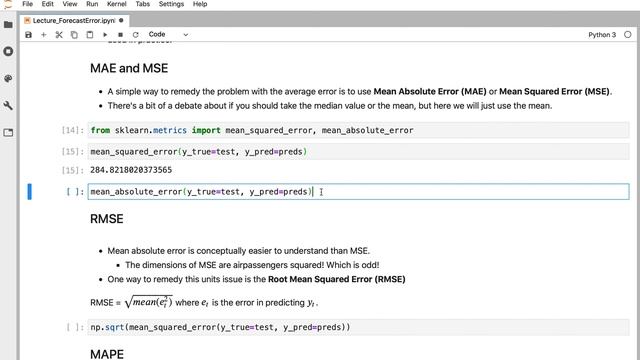Open the Commands palette sidebar icon
The image size is (640, 360).
pos(8,78)
